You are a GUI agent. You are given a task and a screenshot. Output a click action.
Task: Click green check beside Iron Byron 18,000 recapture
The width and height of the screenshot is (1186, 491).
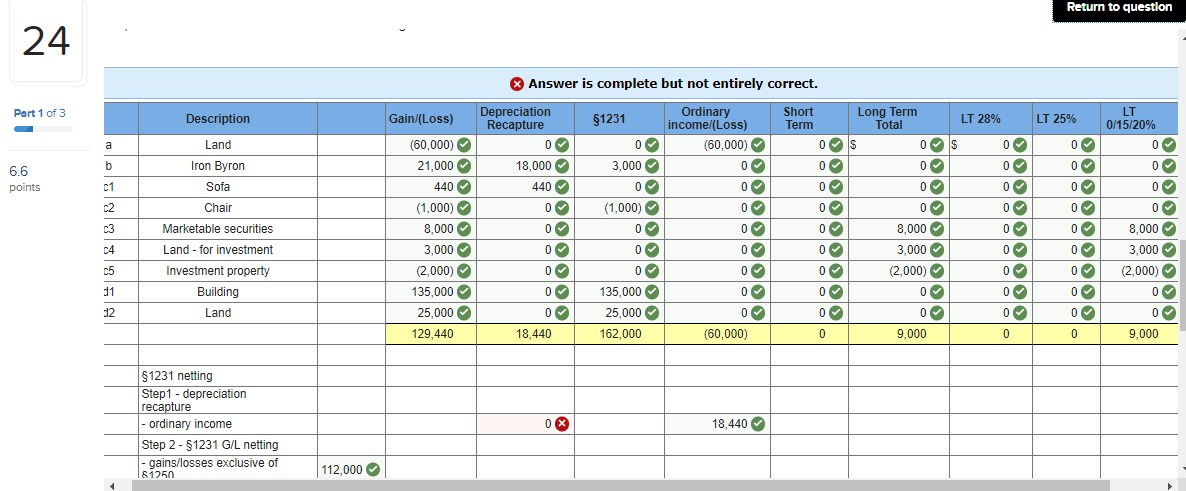(x=562, y=166)
